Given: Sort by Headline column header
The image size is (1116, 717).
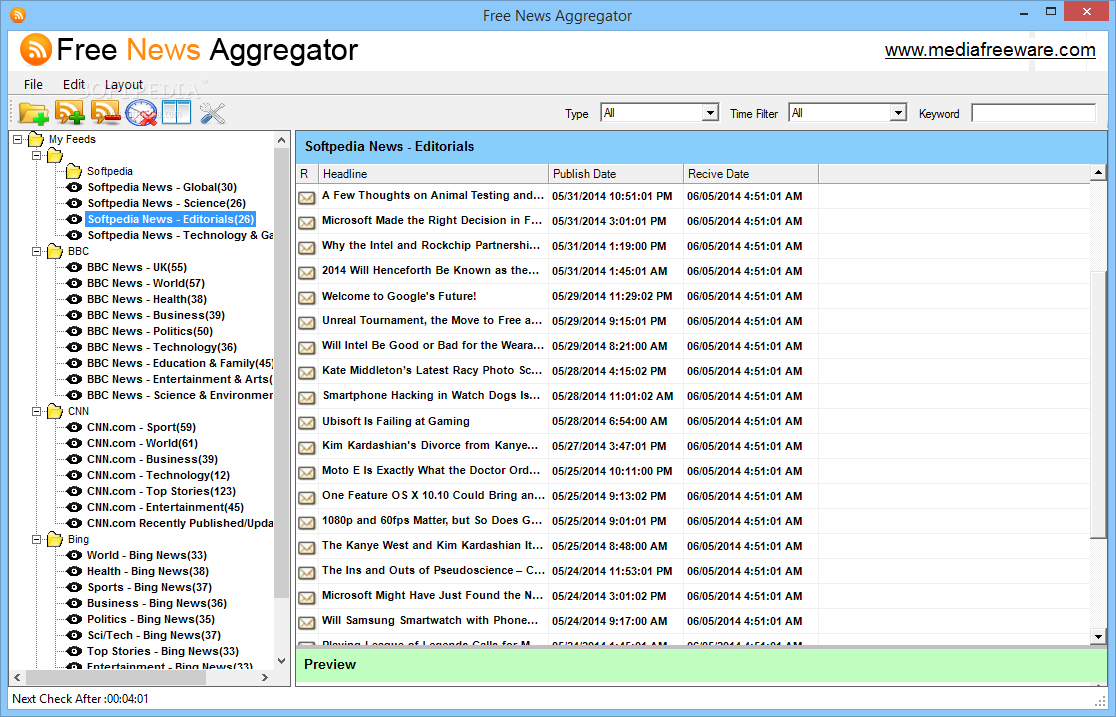Looking at the screenshot, I should pos(433,174).
